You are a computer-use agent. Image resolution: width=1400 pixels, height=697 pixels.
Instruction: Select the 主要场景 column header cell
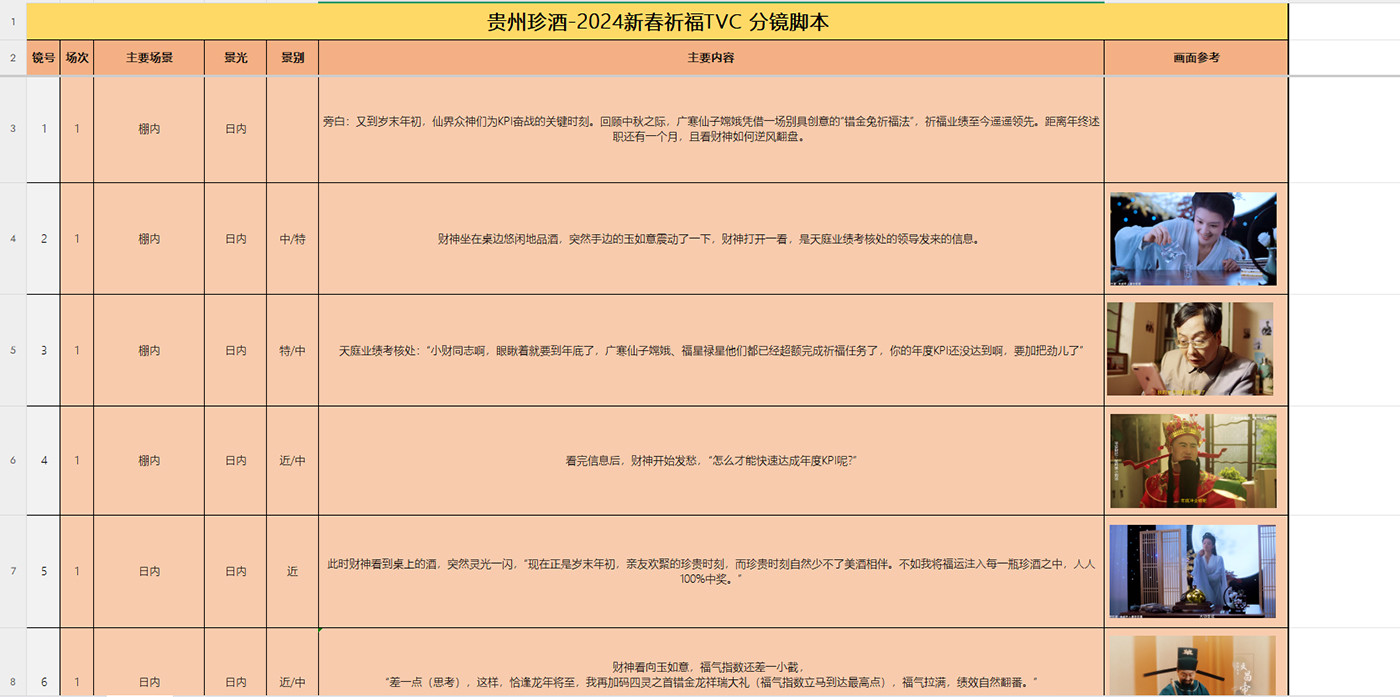[149, 58]
